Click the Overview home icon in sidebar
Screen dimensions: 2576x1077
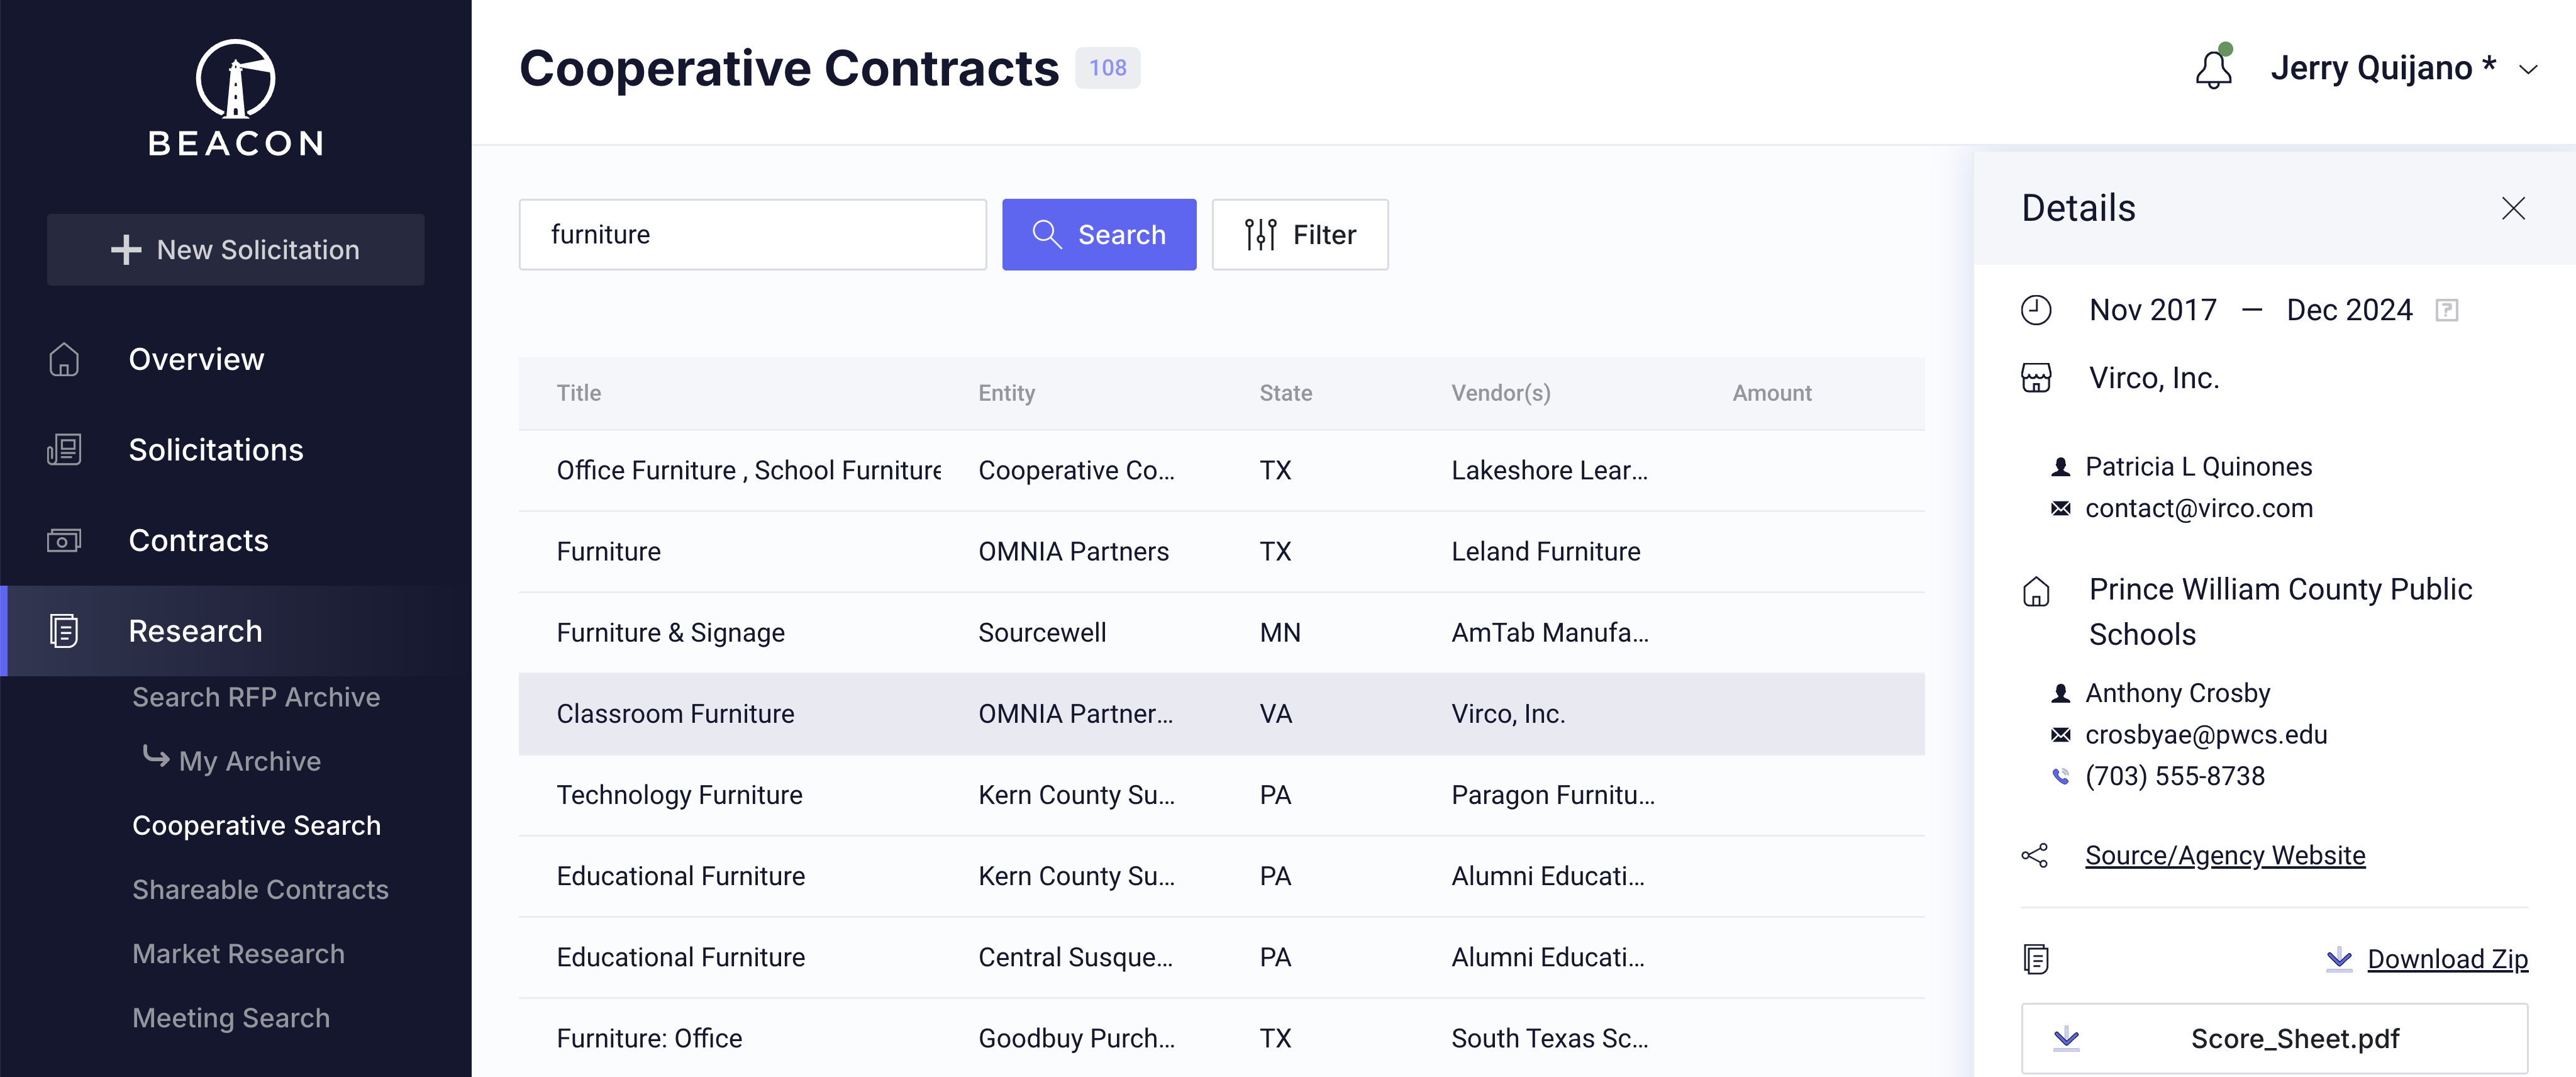pyautogui.click(x=64, y=359)
